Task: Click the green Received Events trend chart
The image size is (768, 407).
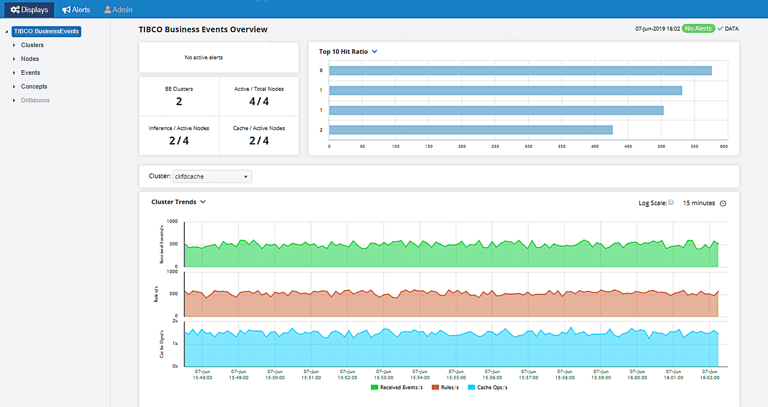Action: point(451,253)
